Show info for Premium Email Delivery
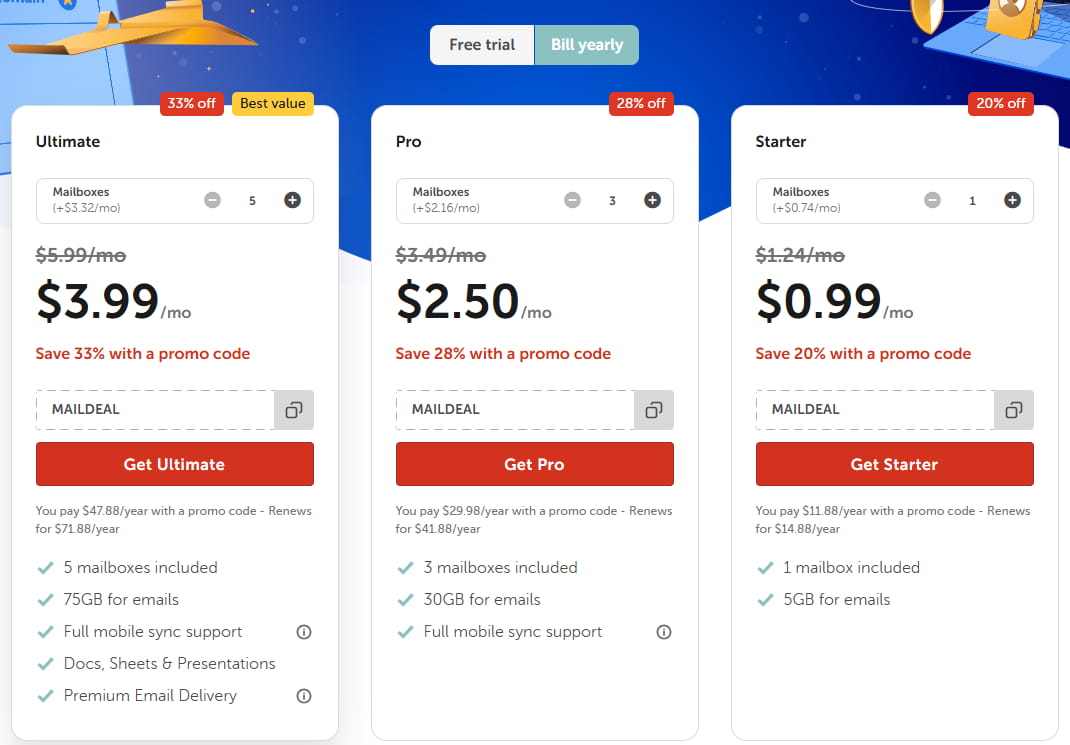Viewport: 1070px width, 745px height. 304,696
